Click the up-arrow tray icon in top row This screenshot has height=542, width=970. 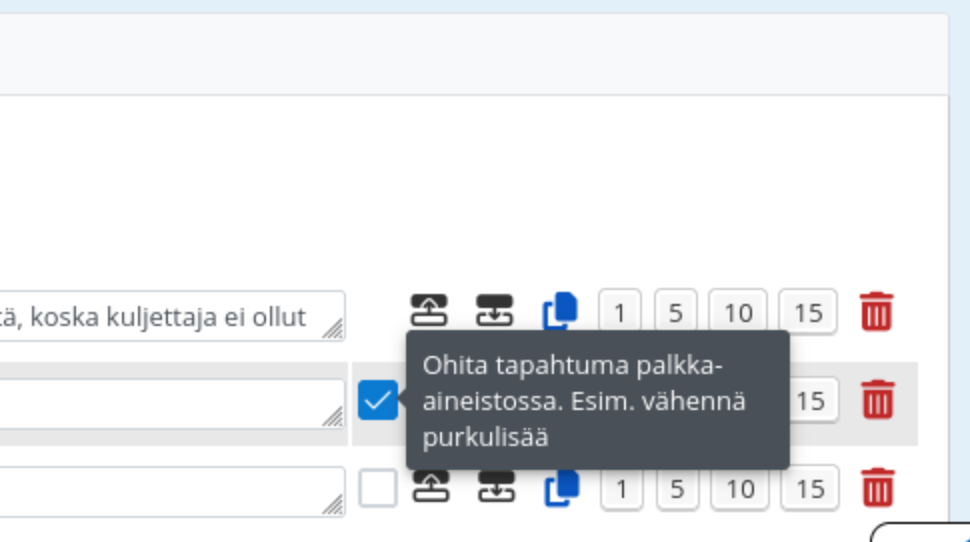(429, 311)
